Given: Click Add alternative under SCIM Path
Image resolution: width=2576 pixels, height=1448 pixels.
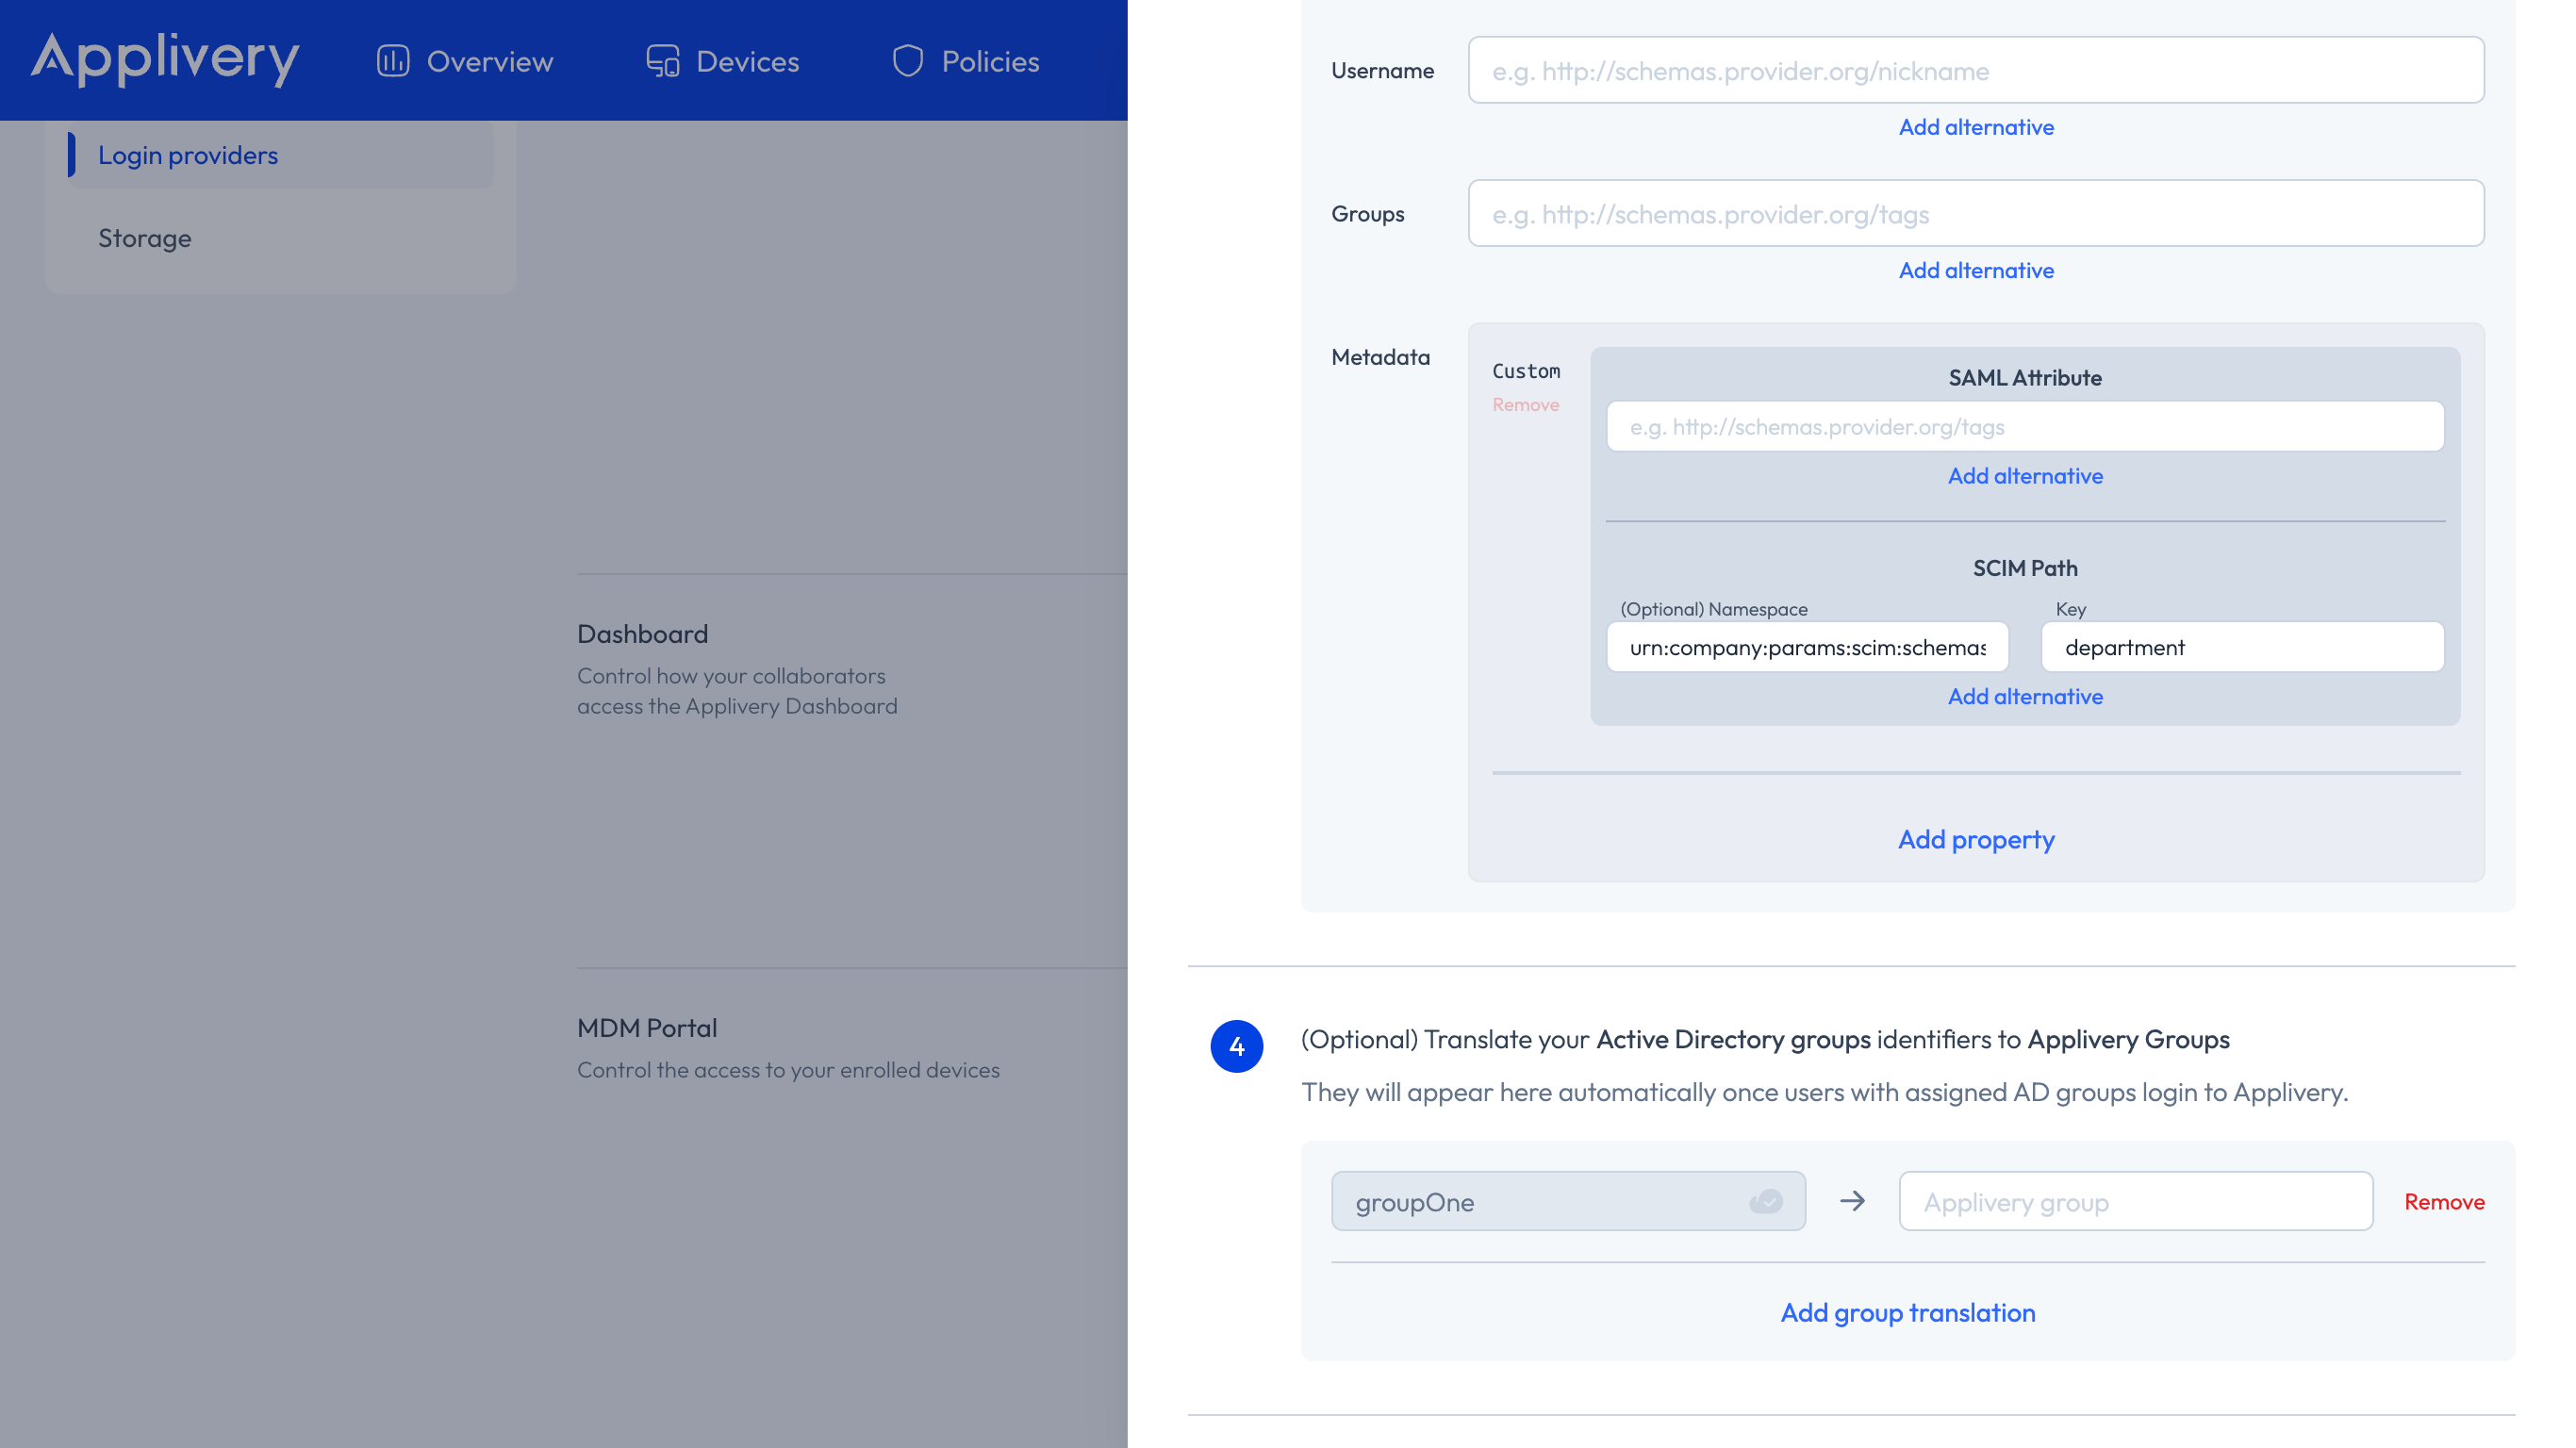Looking at the screenshot, I should tap(2024, 696).
